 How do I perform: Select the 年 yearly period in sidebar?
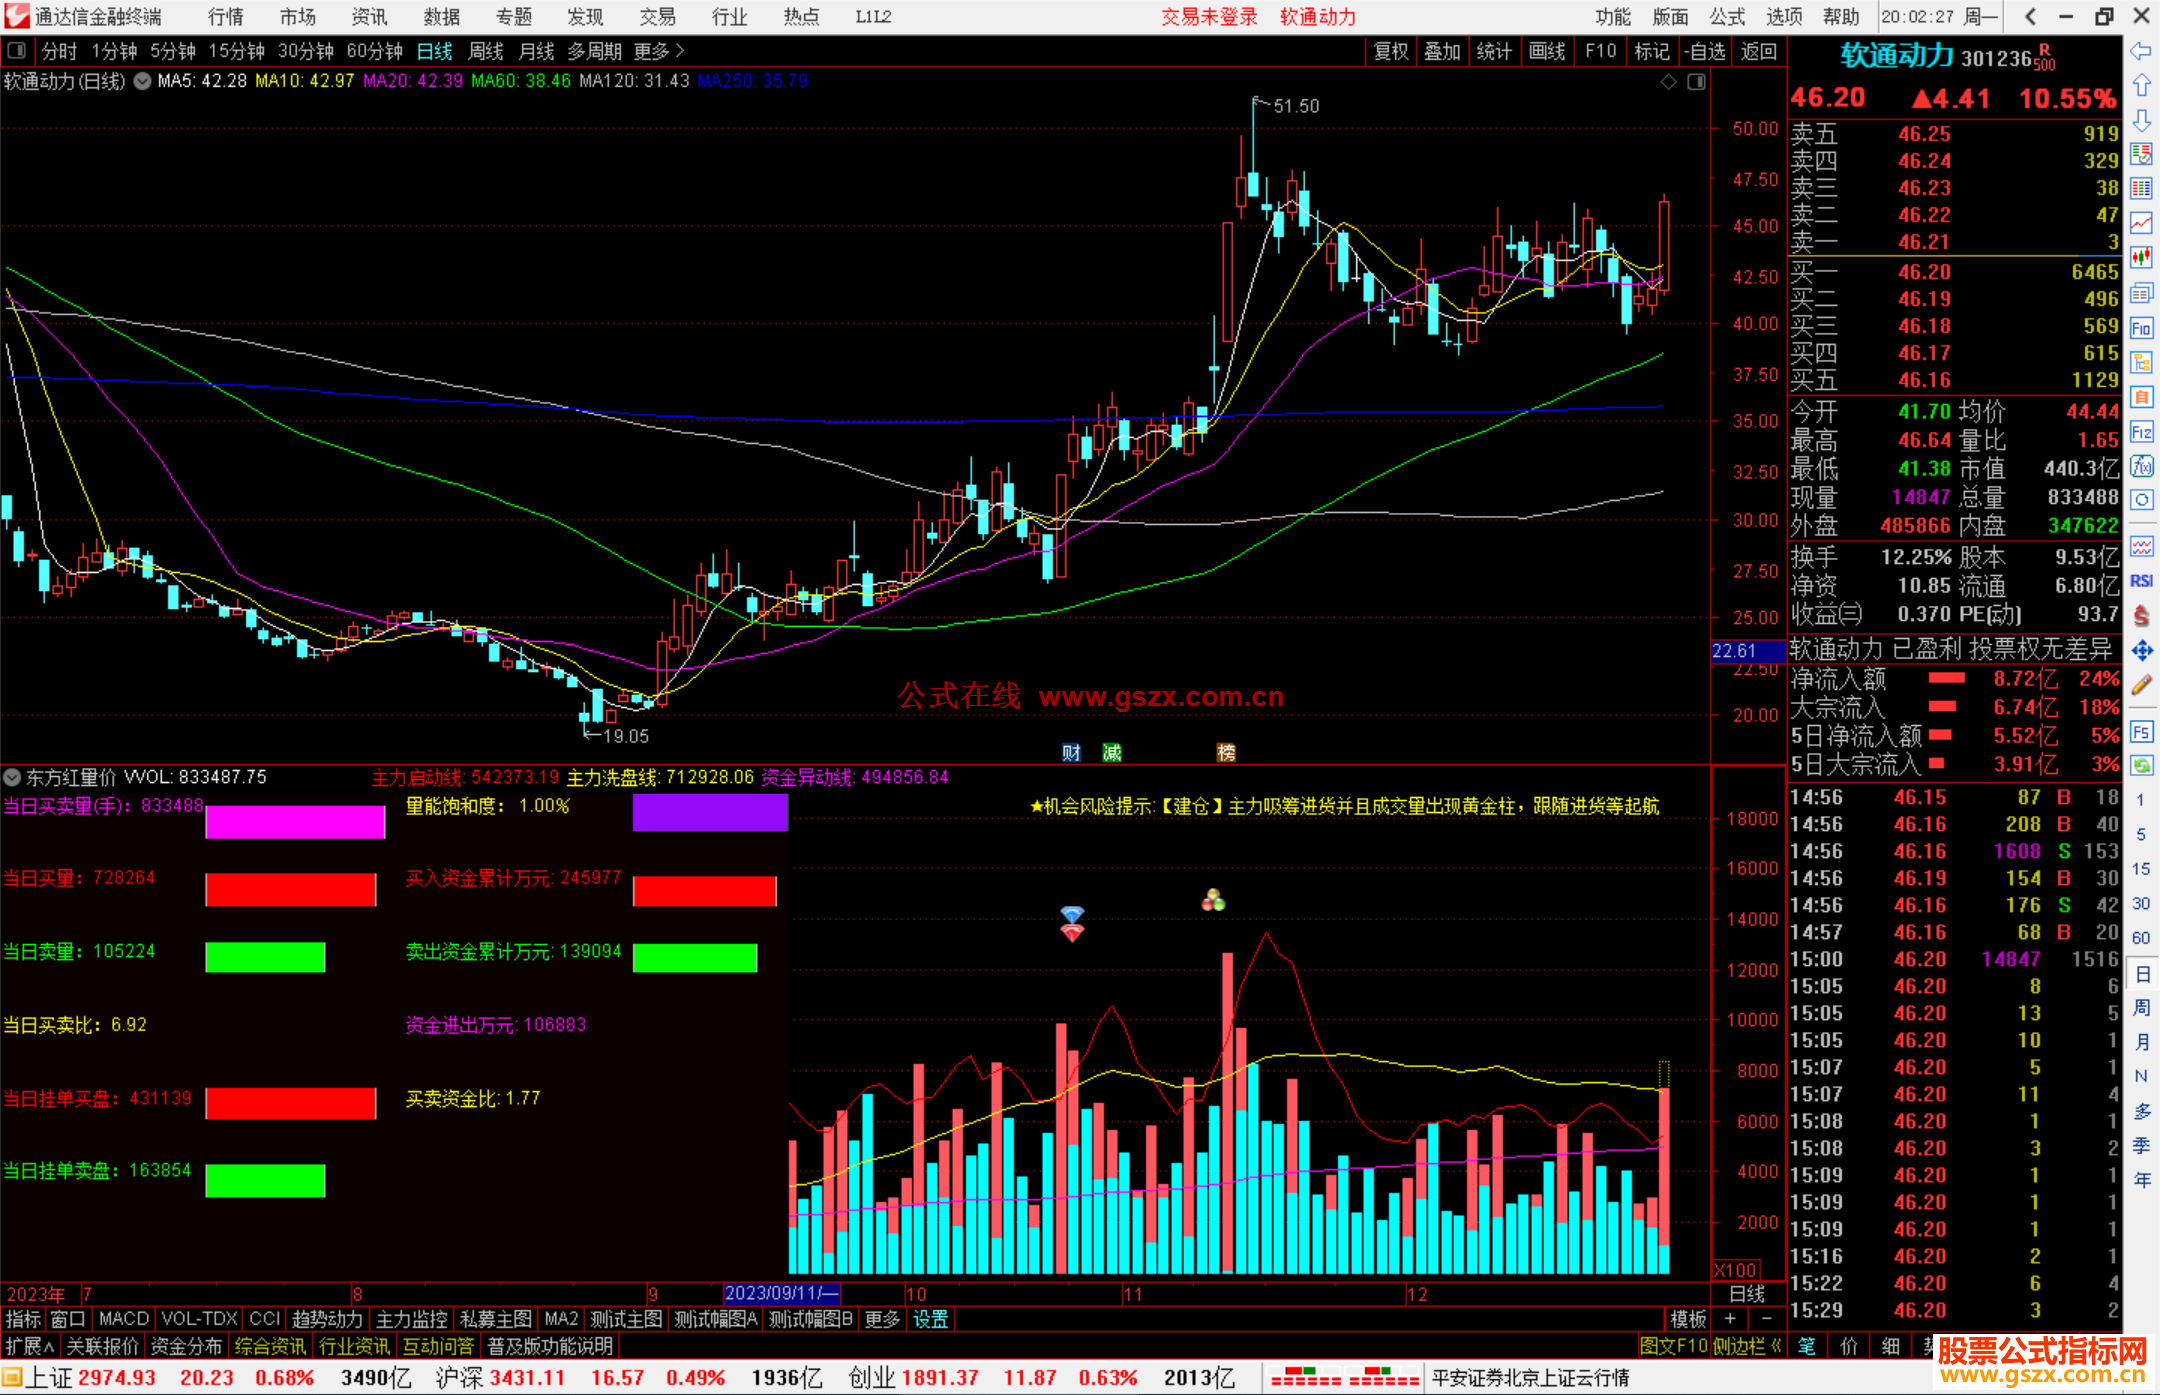pos(2141,1180)
